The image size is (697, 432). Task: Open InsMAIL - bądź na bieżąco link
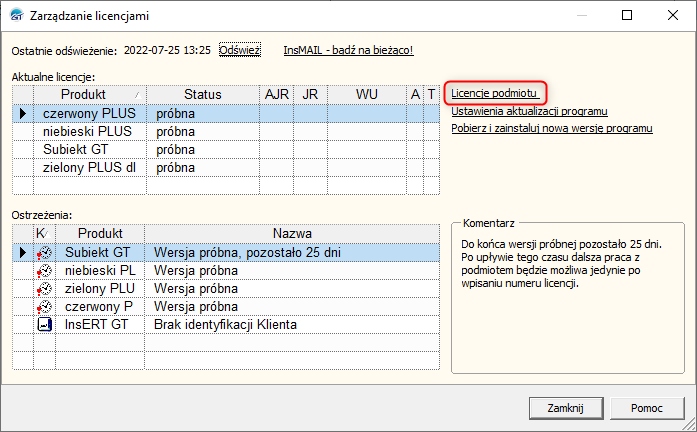[x=348, y=50]
